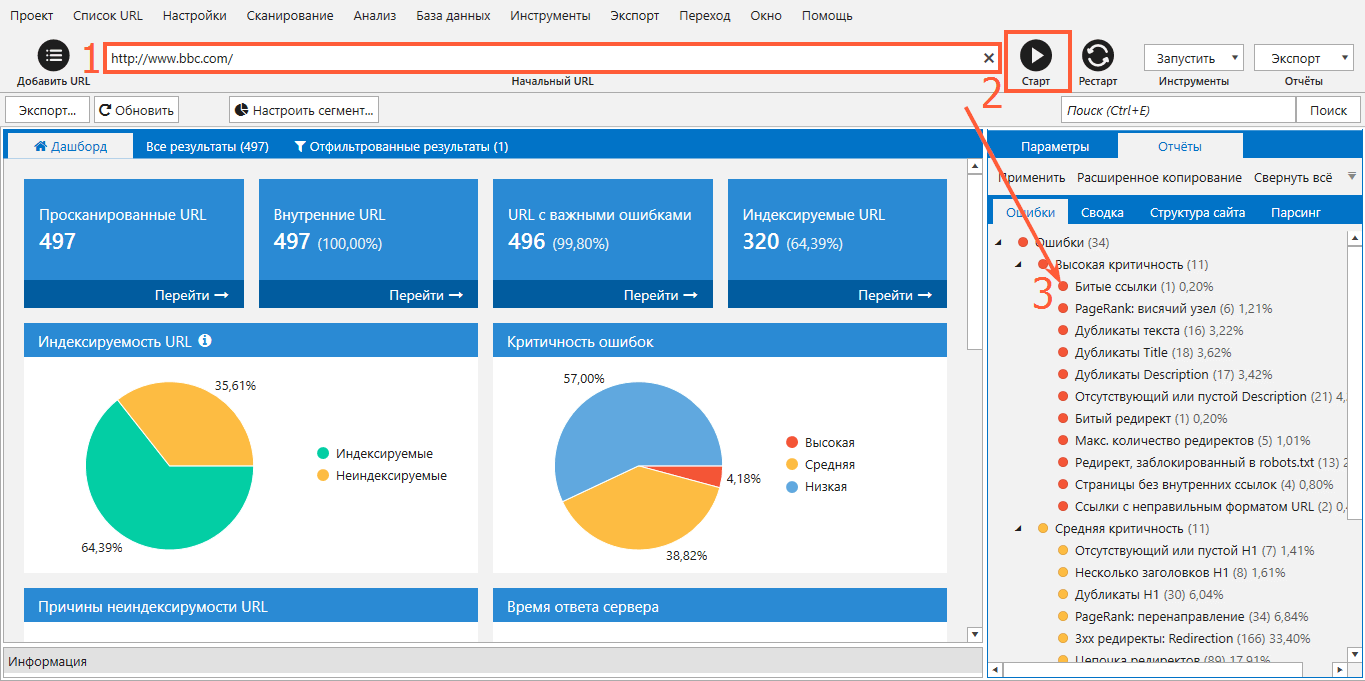Open the Структура сайта tab
The height and width of the screenshot is (681, 1365).
[x=1197, y=212]
